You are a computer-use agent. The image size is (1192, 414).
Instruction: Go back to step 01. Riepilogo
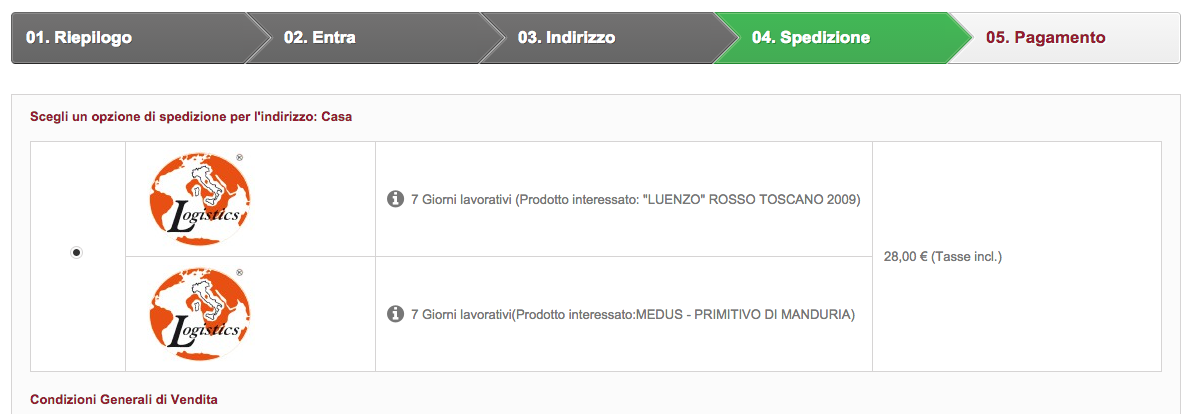point(80,38)
